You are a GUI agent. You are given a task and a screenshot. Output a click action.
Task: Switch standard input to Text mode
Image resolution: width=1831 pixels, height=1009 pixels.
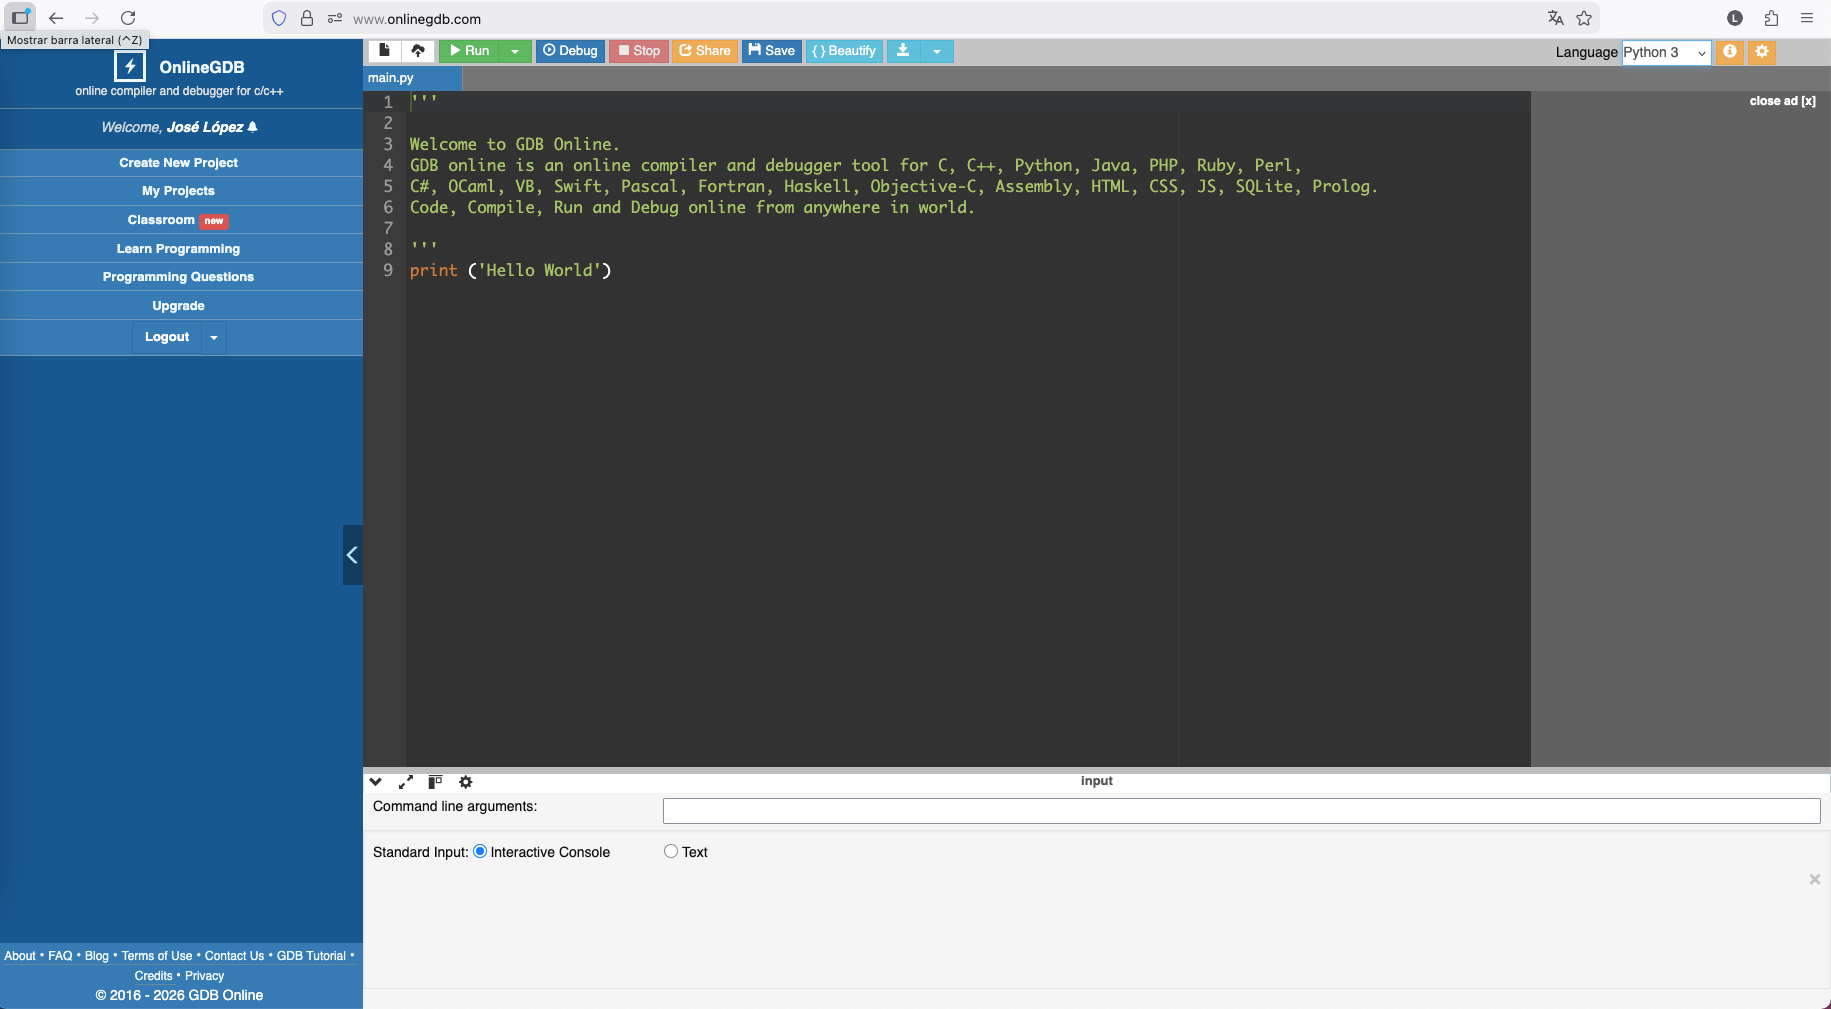click(670, 851)
